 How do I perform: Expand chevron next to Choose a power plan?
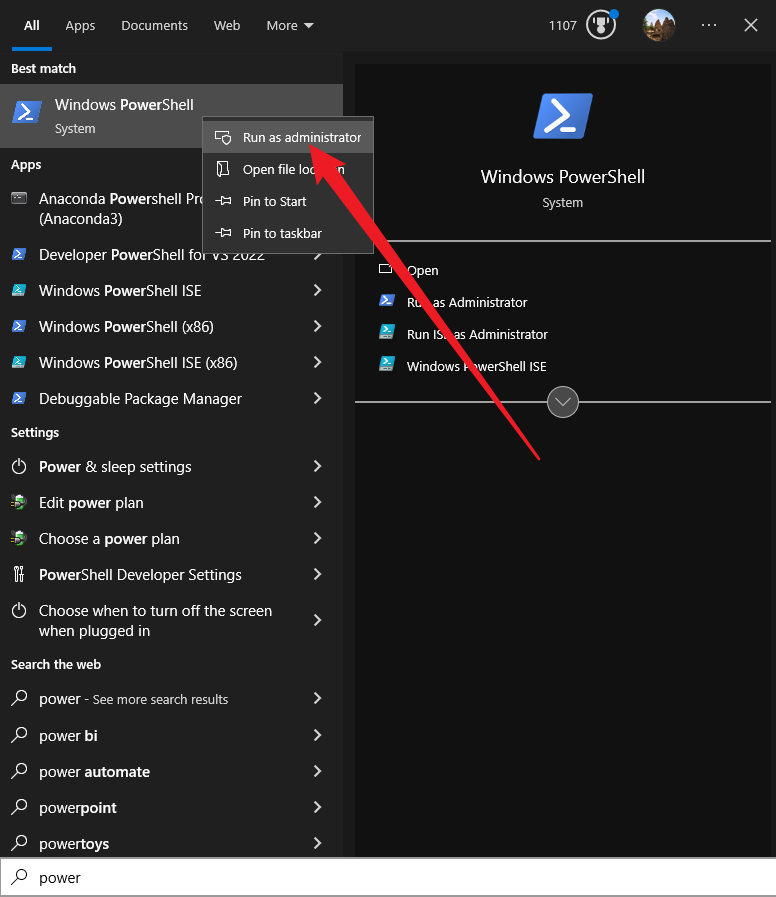point(317,539)
